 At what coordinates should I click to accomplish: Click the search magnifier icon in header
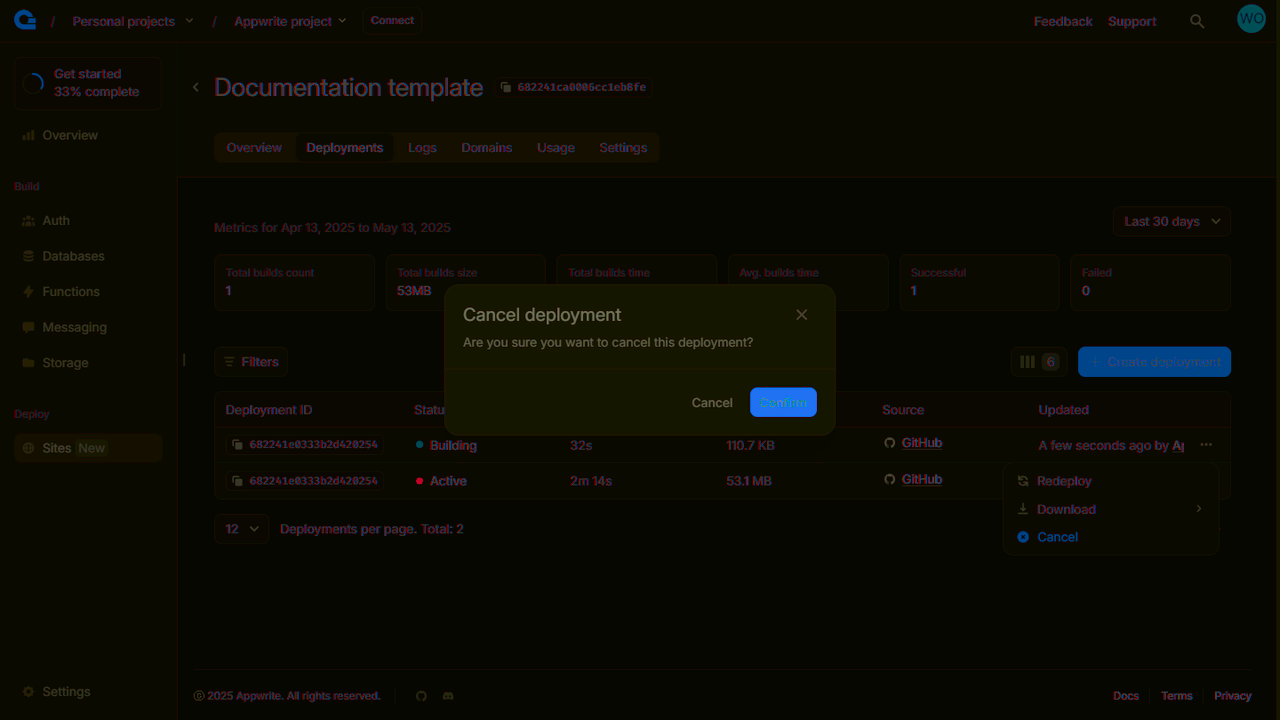tap(1197, 21)
